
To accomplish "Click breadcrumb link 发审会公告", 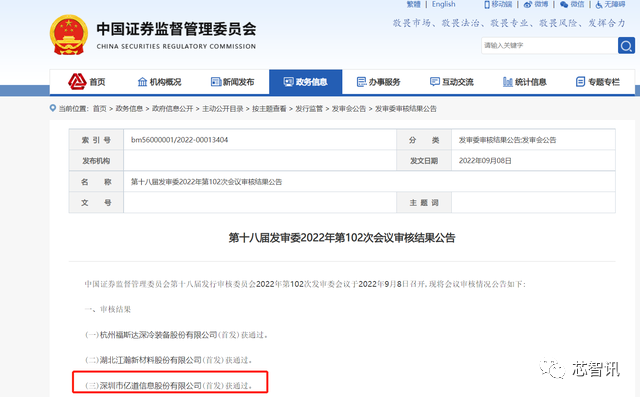I will 349,109.
